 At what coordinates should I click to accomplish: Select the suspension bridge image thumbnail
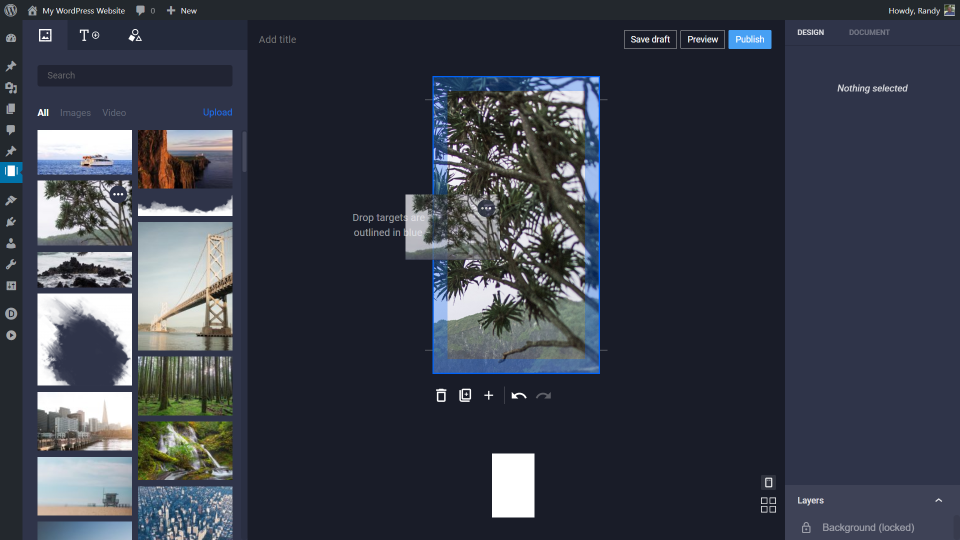(185, 286)
